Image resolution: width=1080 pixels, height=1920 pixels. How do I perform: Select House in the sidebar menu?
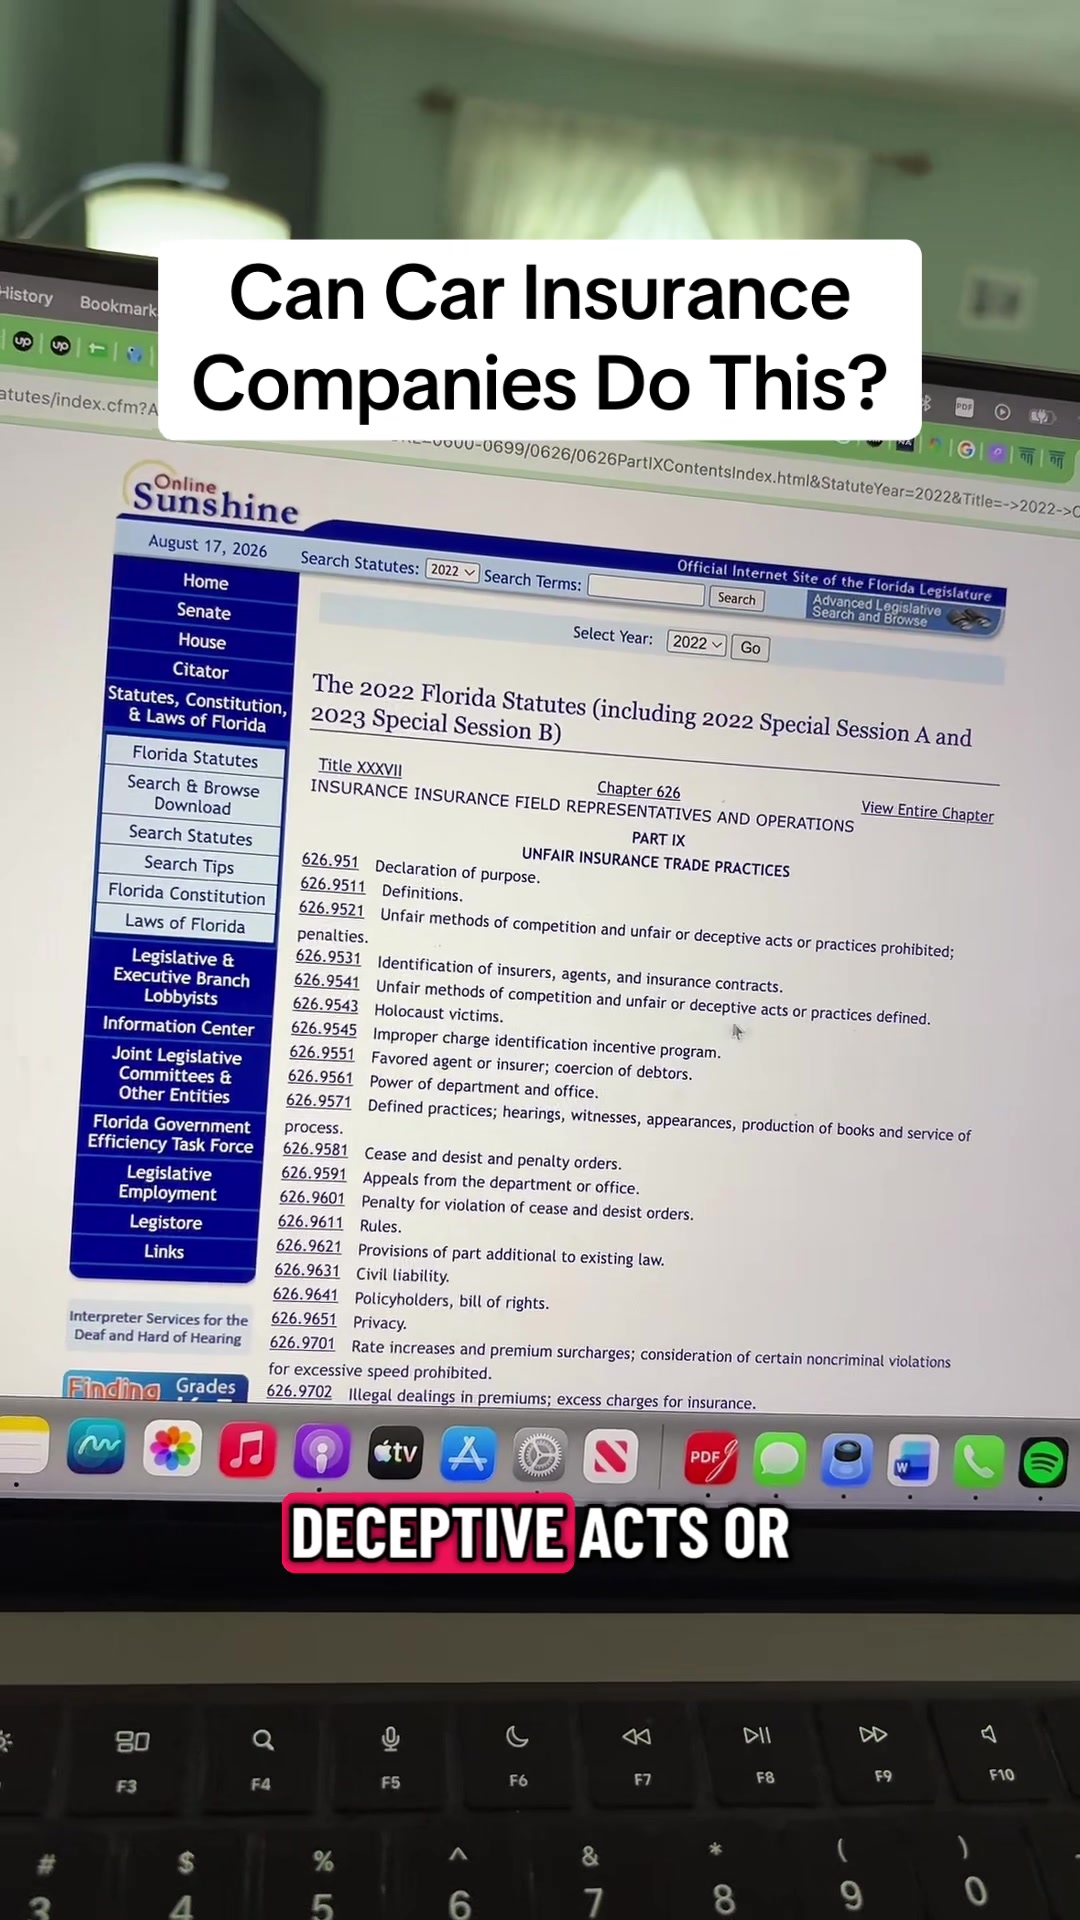(x=202, y=641)
